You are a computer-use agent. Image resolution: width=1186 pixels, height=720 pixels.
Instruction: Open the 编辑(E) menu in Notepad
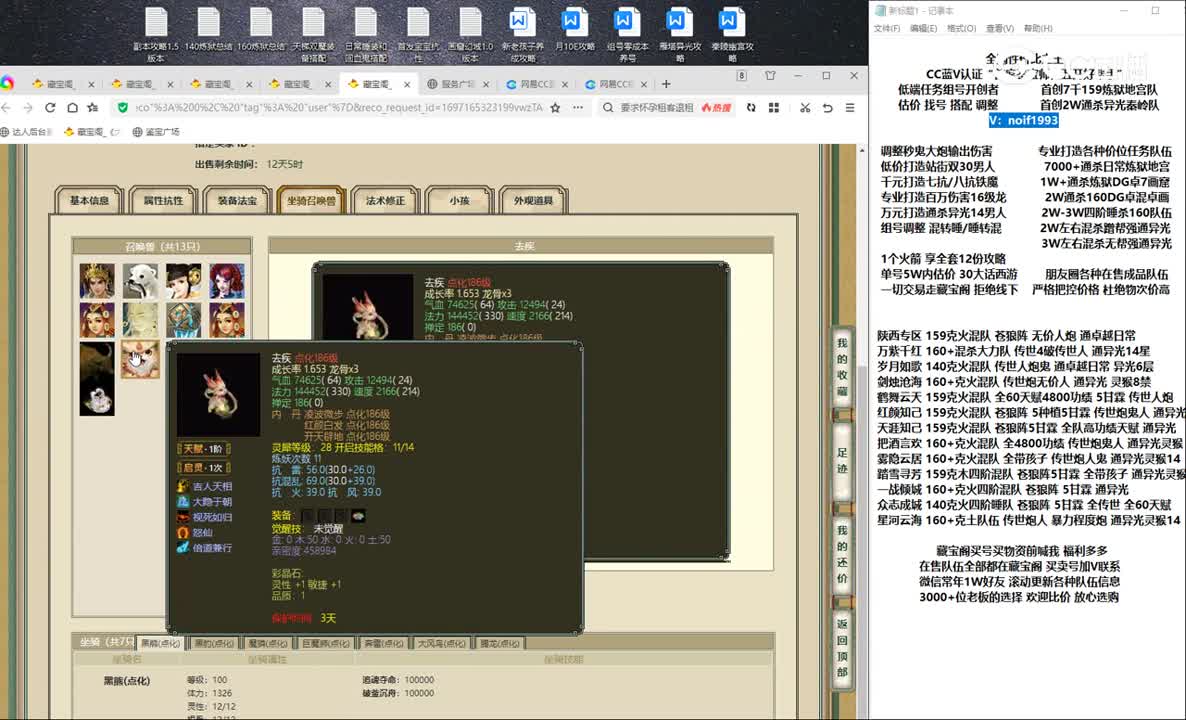click(924, 29)
